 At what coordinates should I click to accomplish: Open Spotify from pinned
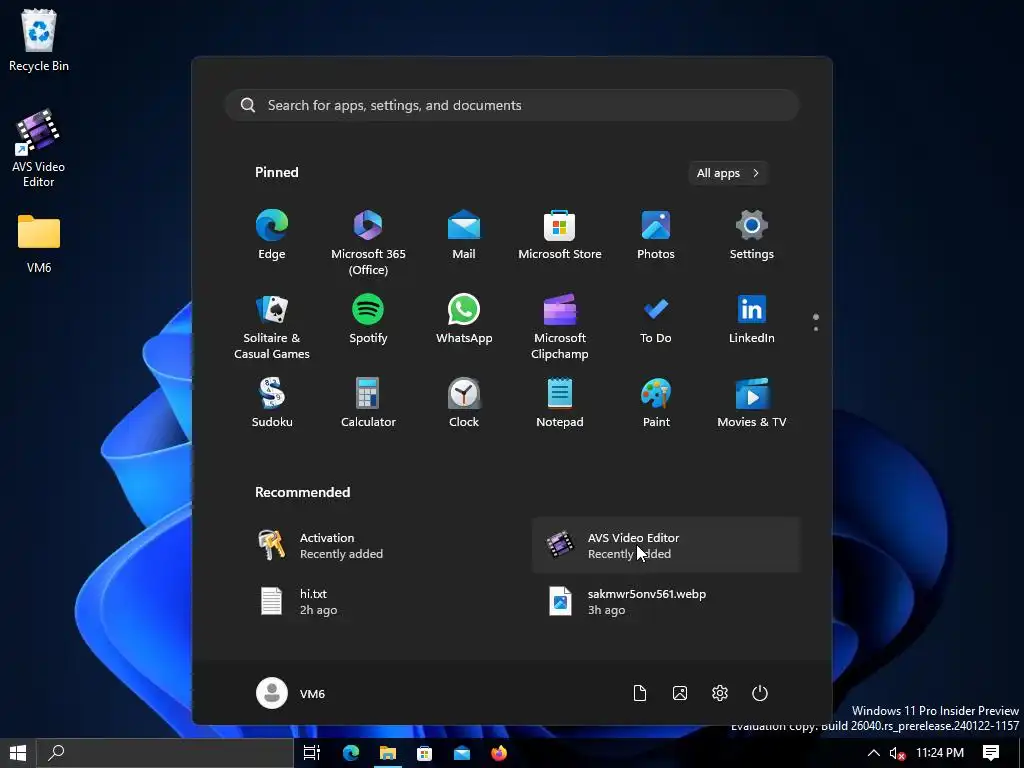point(368,319)
